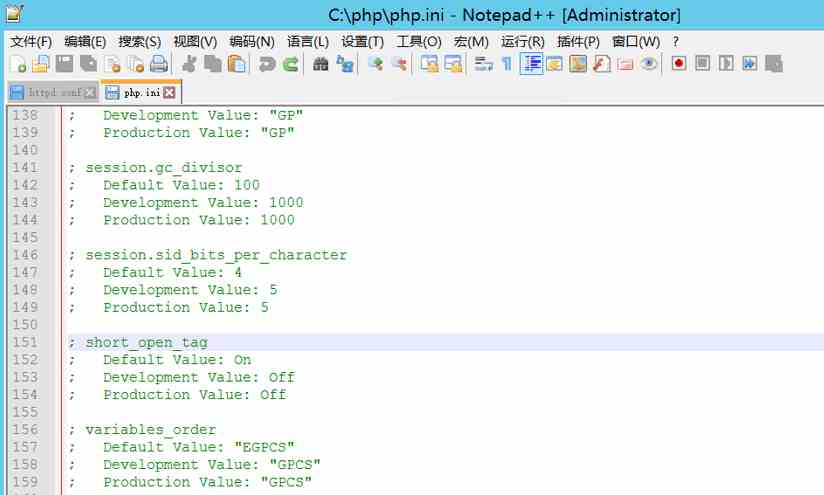This screenshot has width=824, height=495.
Task: Create a new document with the New icon
Action: [x=18, y=64]
